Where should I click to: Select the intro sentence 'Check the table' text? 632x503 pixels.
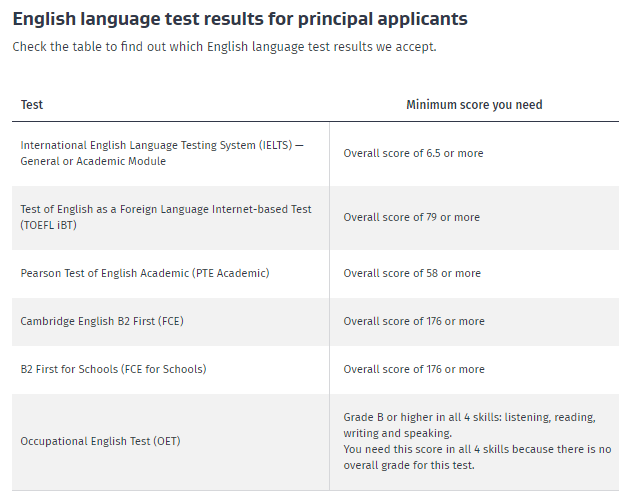(224, 47)
